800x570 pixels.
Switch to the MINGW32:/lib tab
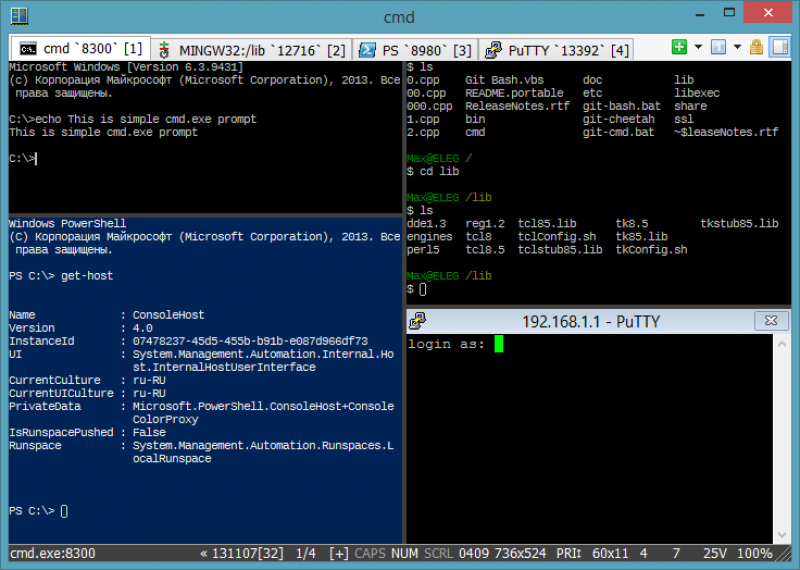[x=252, y=50]
